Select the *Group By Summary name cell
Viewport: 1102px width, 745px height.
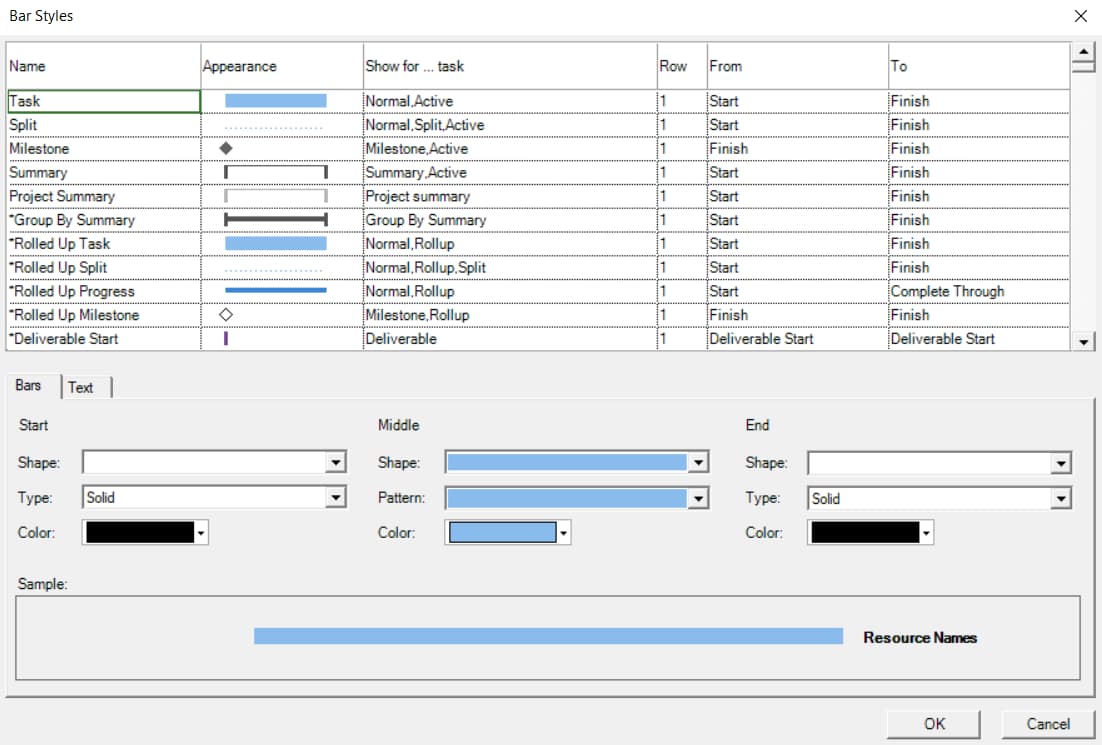pos(104,221)
